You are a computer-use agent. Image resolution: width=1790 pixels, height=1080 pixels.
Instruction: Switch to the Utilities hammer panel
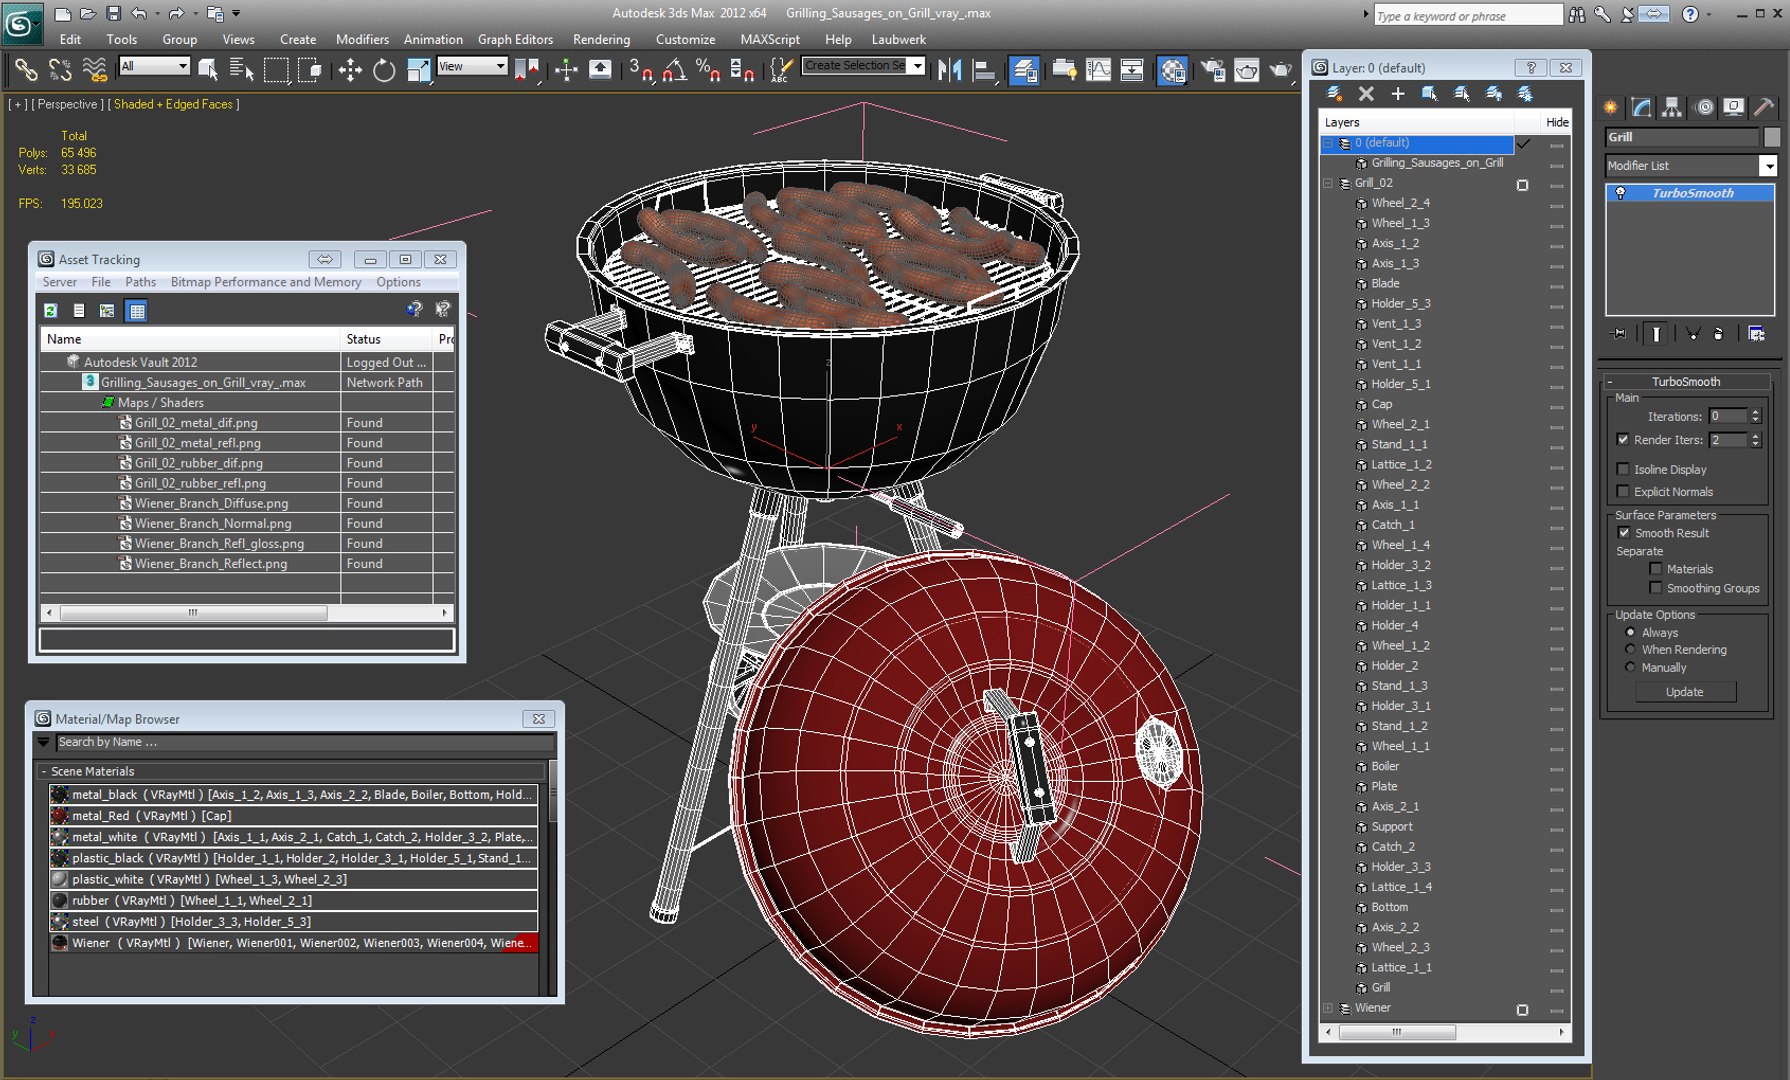[x=1764, y=108]
